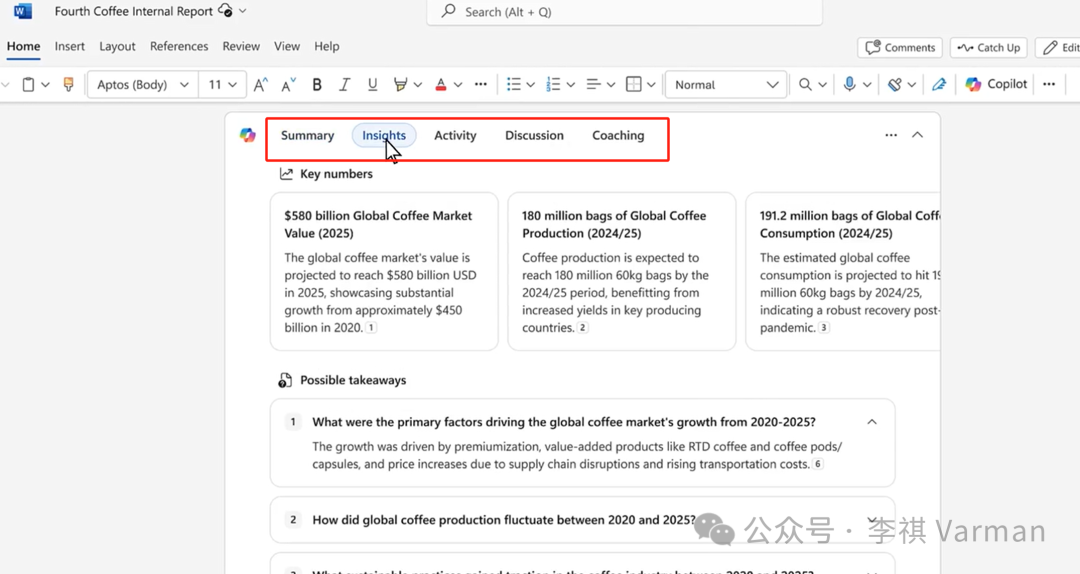The height and width of the screenshot is (574, 1080).
Task: Click the Catch Up button
Action: 988,48
